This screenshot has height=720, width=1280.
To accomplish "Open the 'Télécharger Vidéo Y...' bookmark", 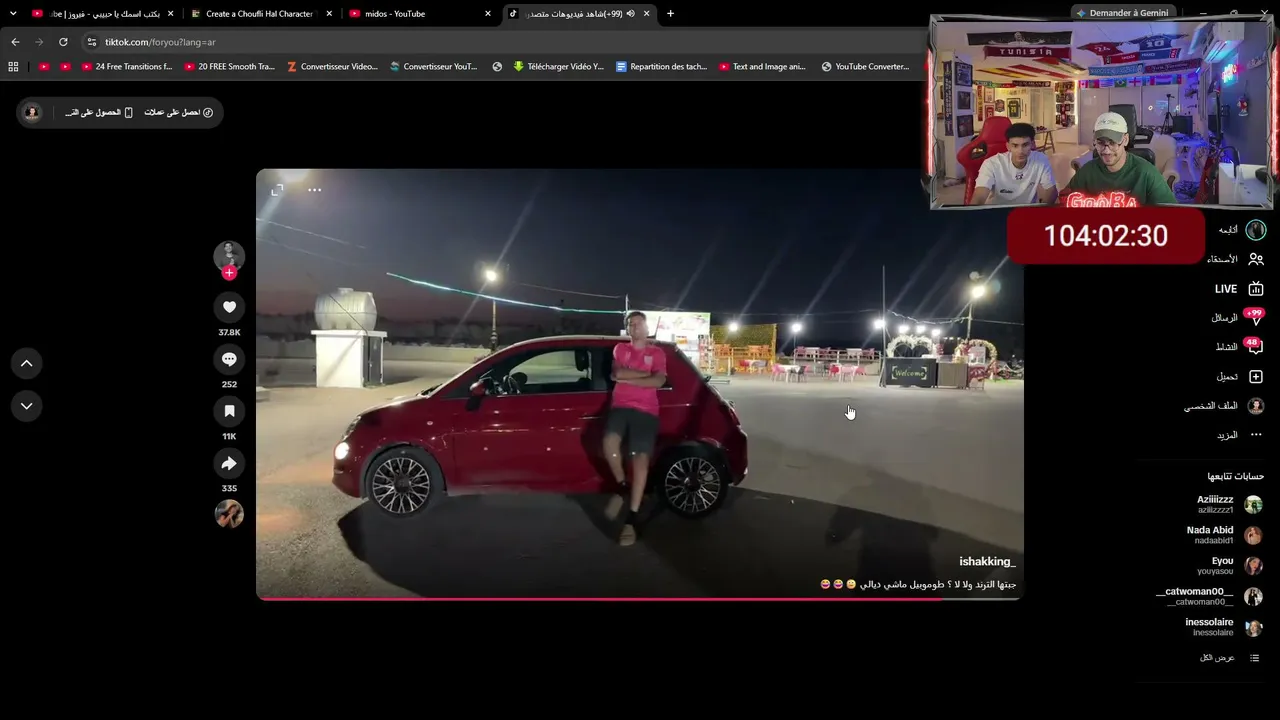I will click(x=558, y=67).
